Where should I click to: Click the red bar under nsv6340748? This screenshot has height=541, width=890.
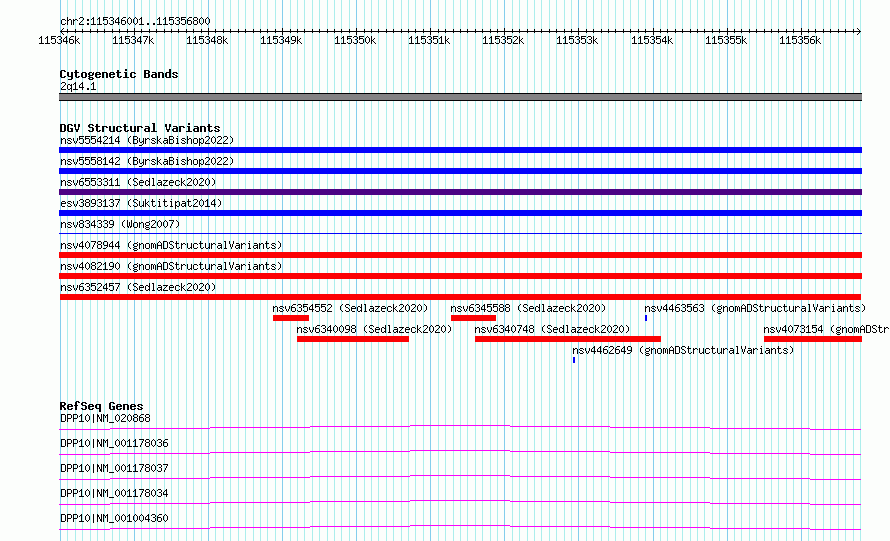(x=568, y=339)
